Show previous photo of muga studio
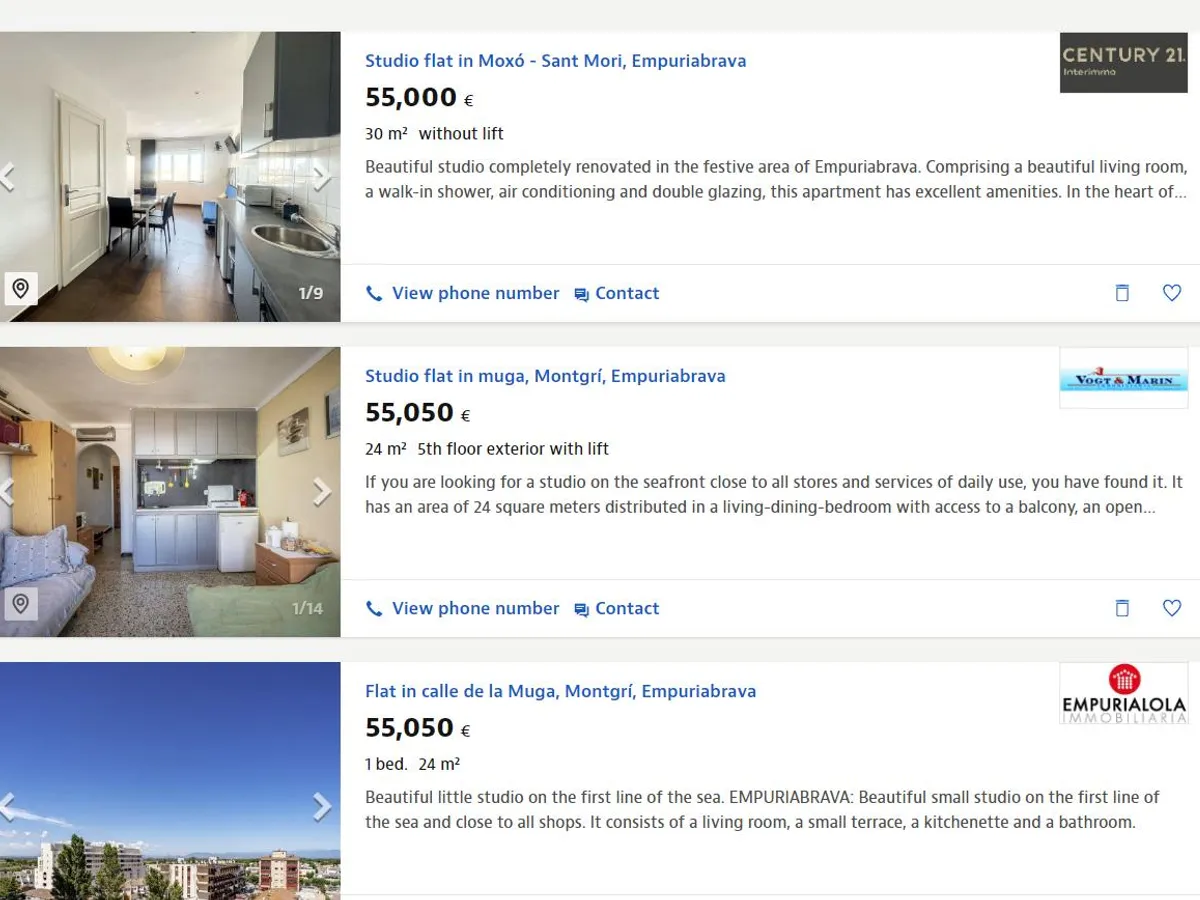The image size is (1200, 900). click(x=8, y=492)
